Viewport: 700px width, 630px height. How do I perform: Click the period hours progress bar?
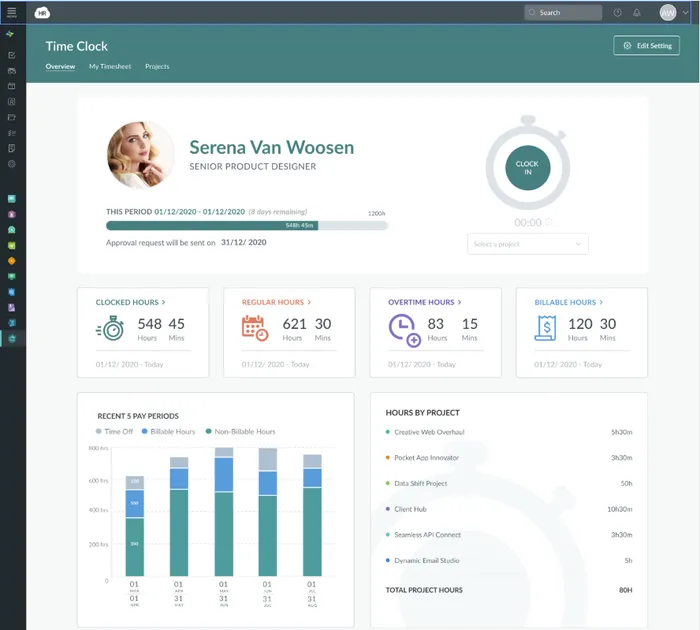coord(247,225)
